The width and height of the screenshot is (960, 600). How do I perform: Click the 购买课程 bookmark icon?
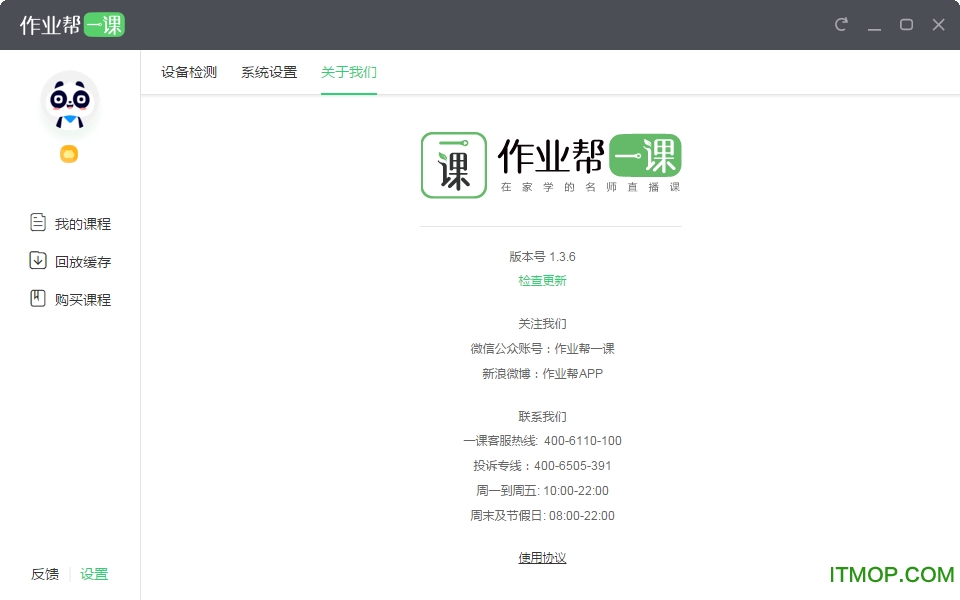click(x=37, y=298)
